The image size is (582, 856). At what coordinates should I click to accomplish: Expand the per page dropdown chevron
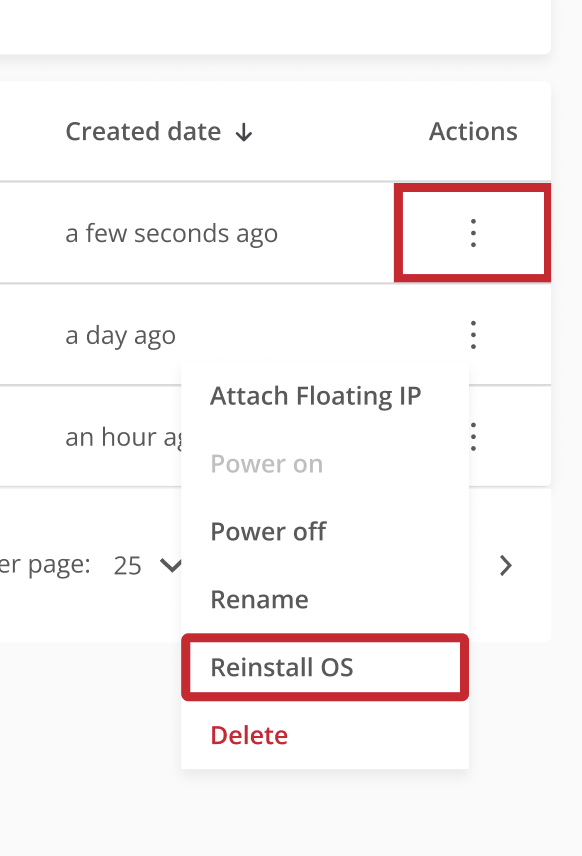170,566
